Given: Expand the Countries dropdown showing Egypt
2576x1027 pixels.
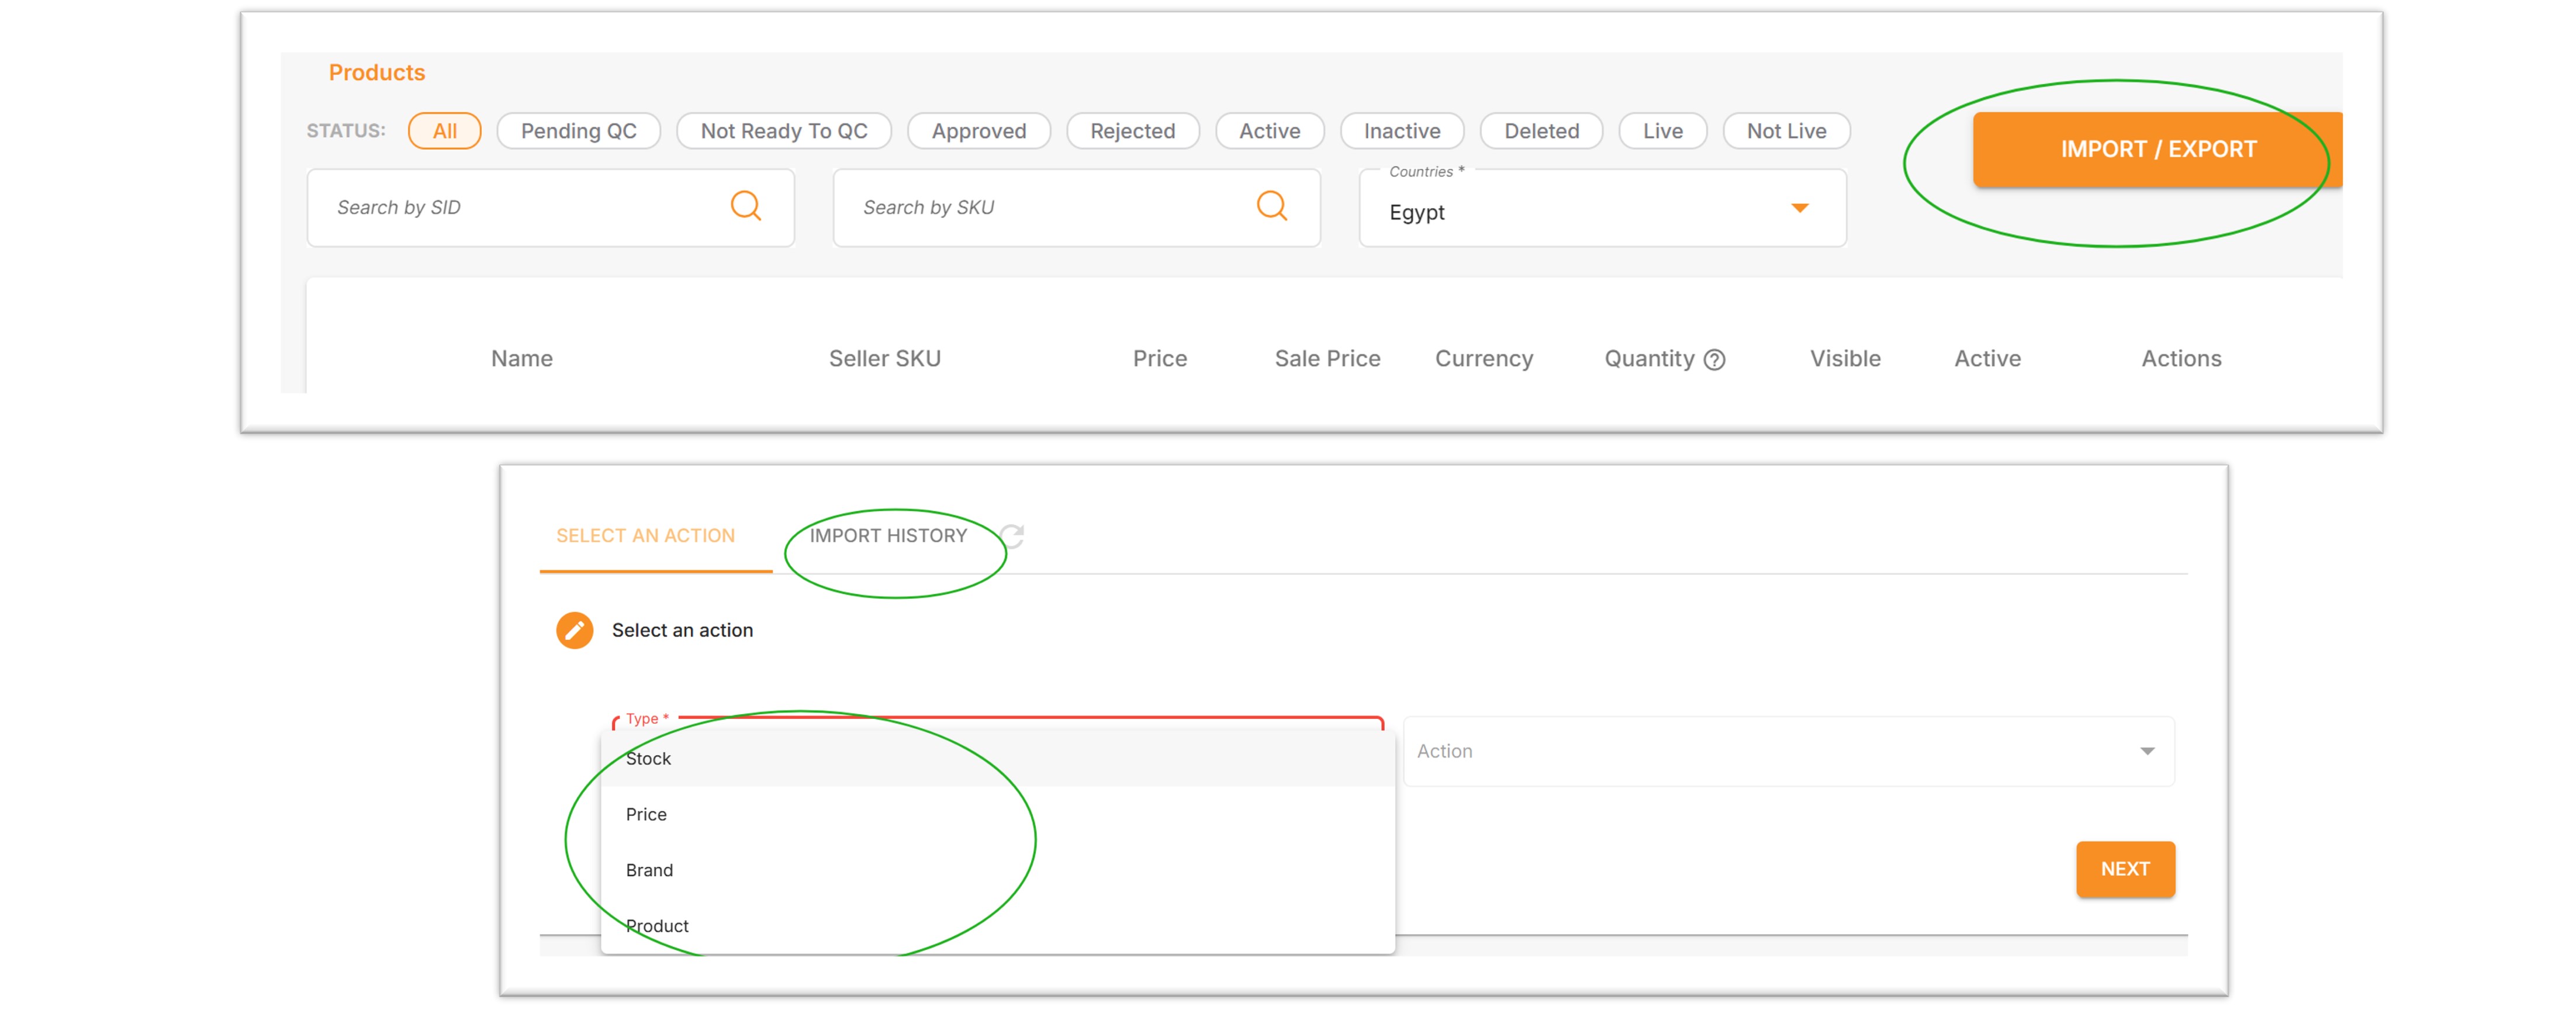Looking at the screenshot, I should [x=1601, y=208].
